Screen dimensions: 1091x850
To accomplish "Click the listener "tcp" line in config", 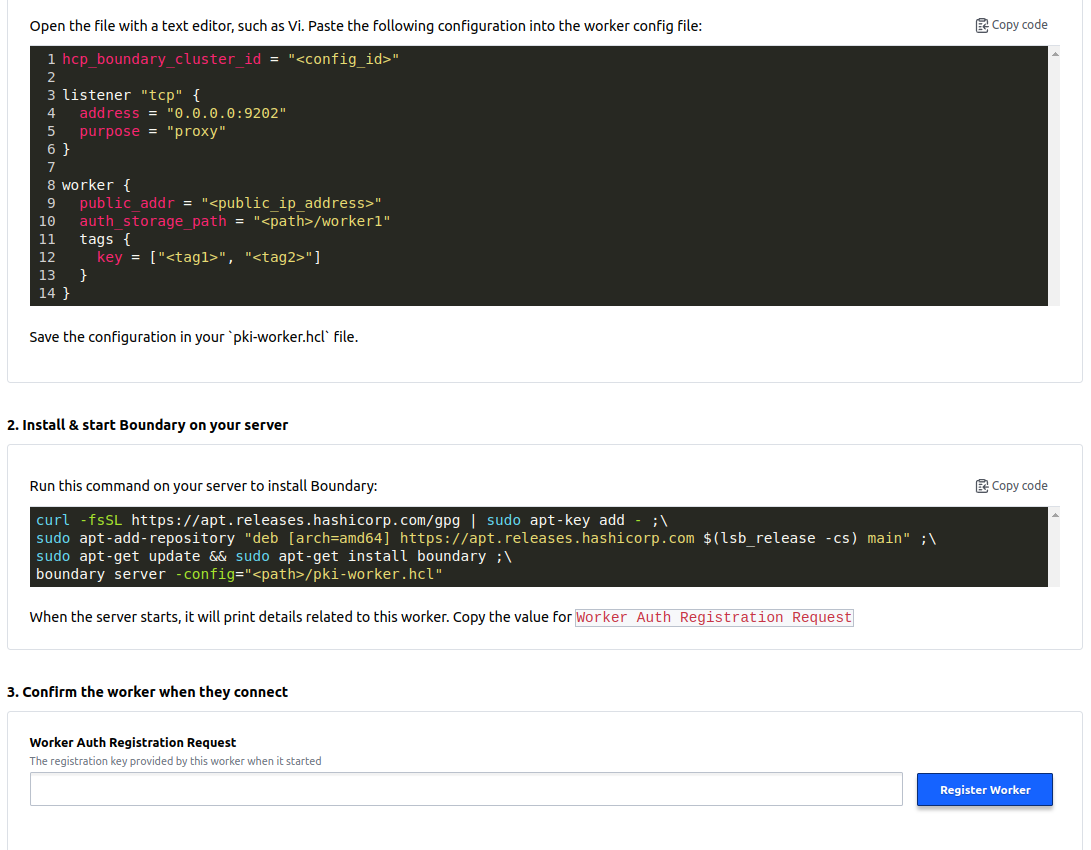I will coord(131,95).
